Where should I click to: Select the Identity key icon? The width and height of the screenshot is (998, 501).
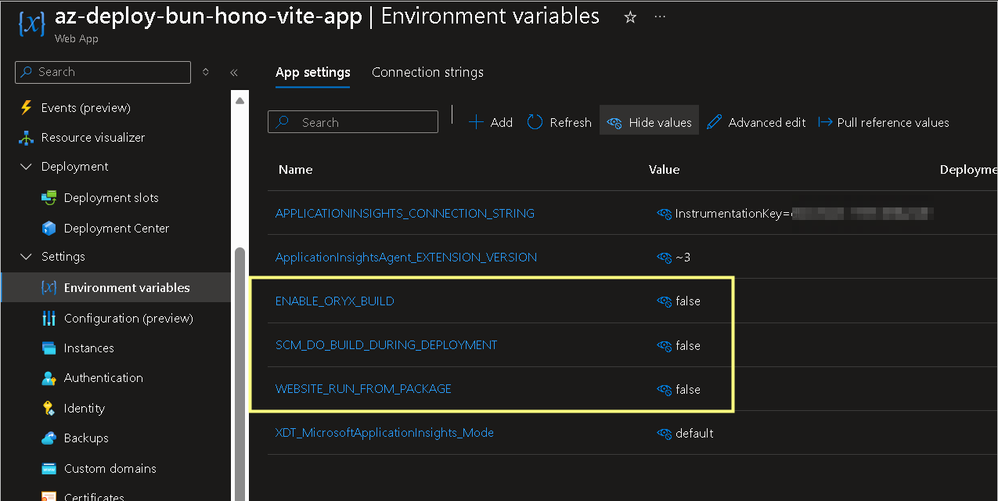[x=48, y=408]
